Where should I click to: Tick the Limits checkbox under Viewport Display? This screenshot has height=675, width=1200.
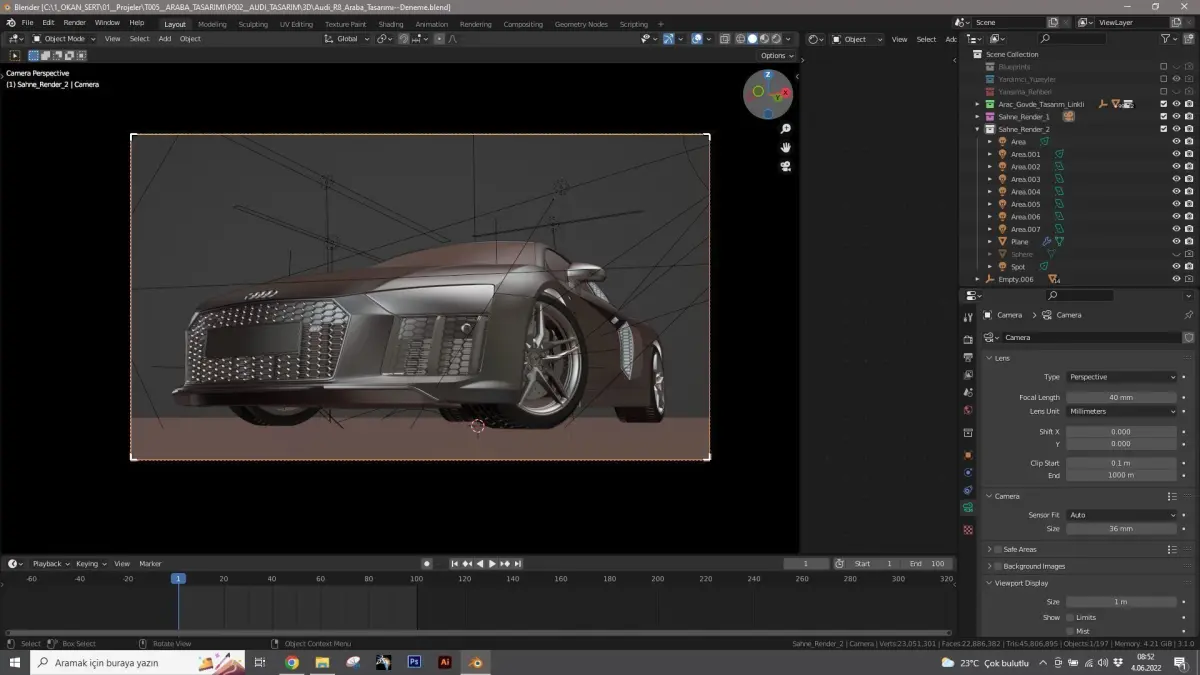click(1070, 617)
